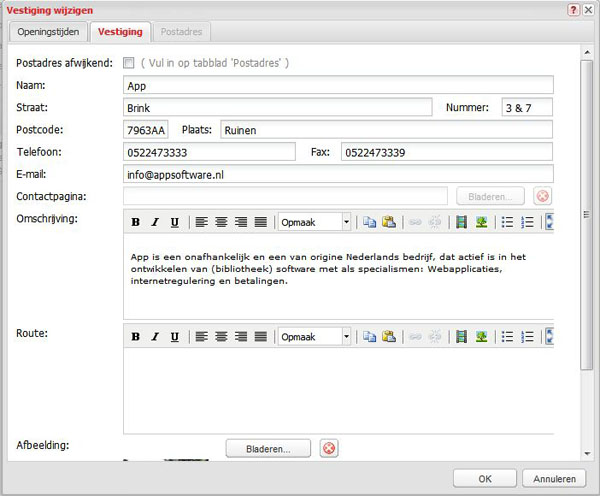Click the paste icon in Omschrijving toolbar

(x=389, y=222)
